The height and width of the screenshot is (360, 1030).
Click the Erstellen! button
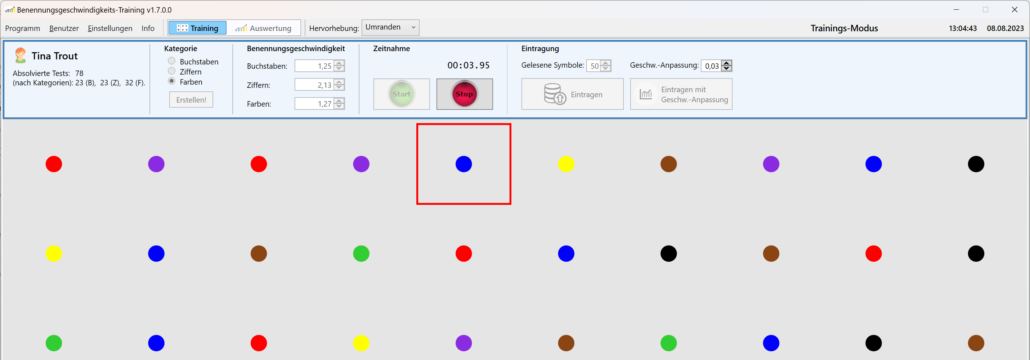[191, 100]
